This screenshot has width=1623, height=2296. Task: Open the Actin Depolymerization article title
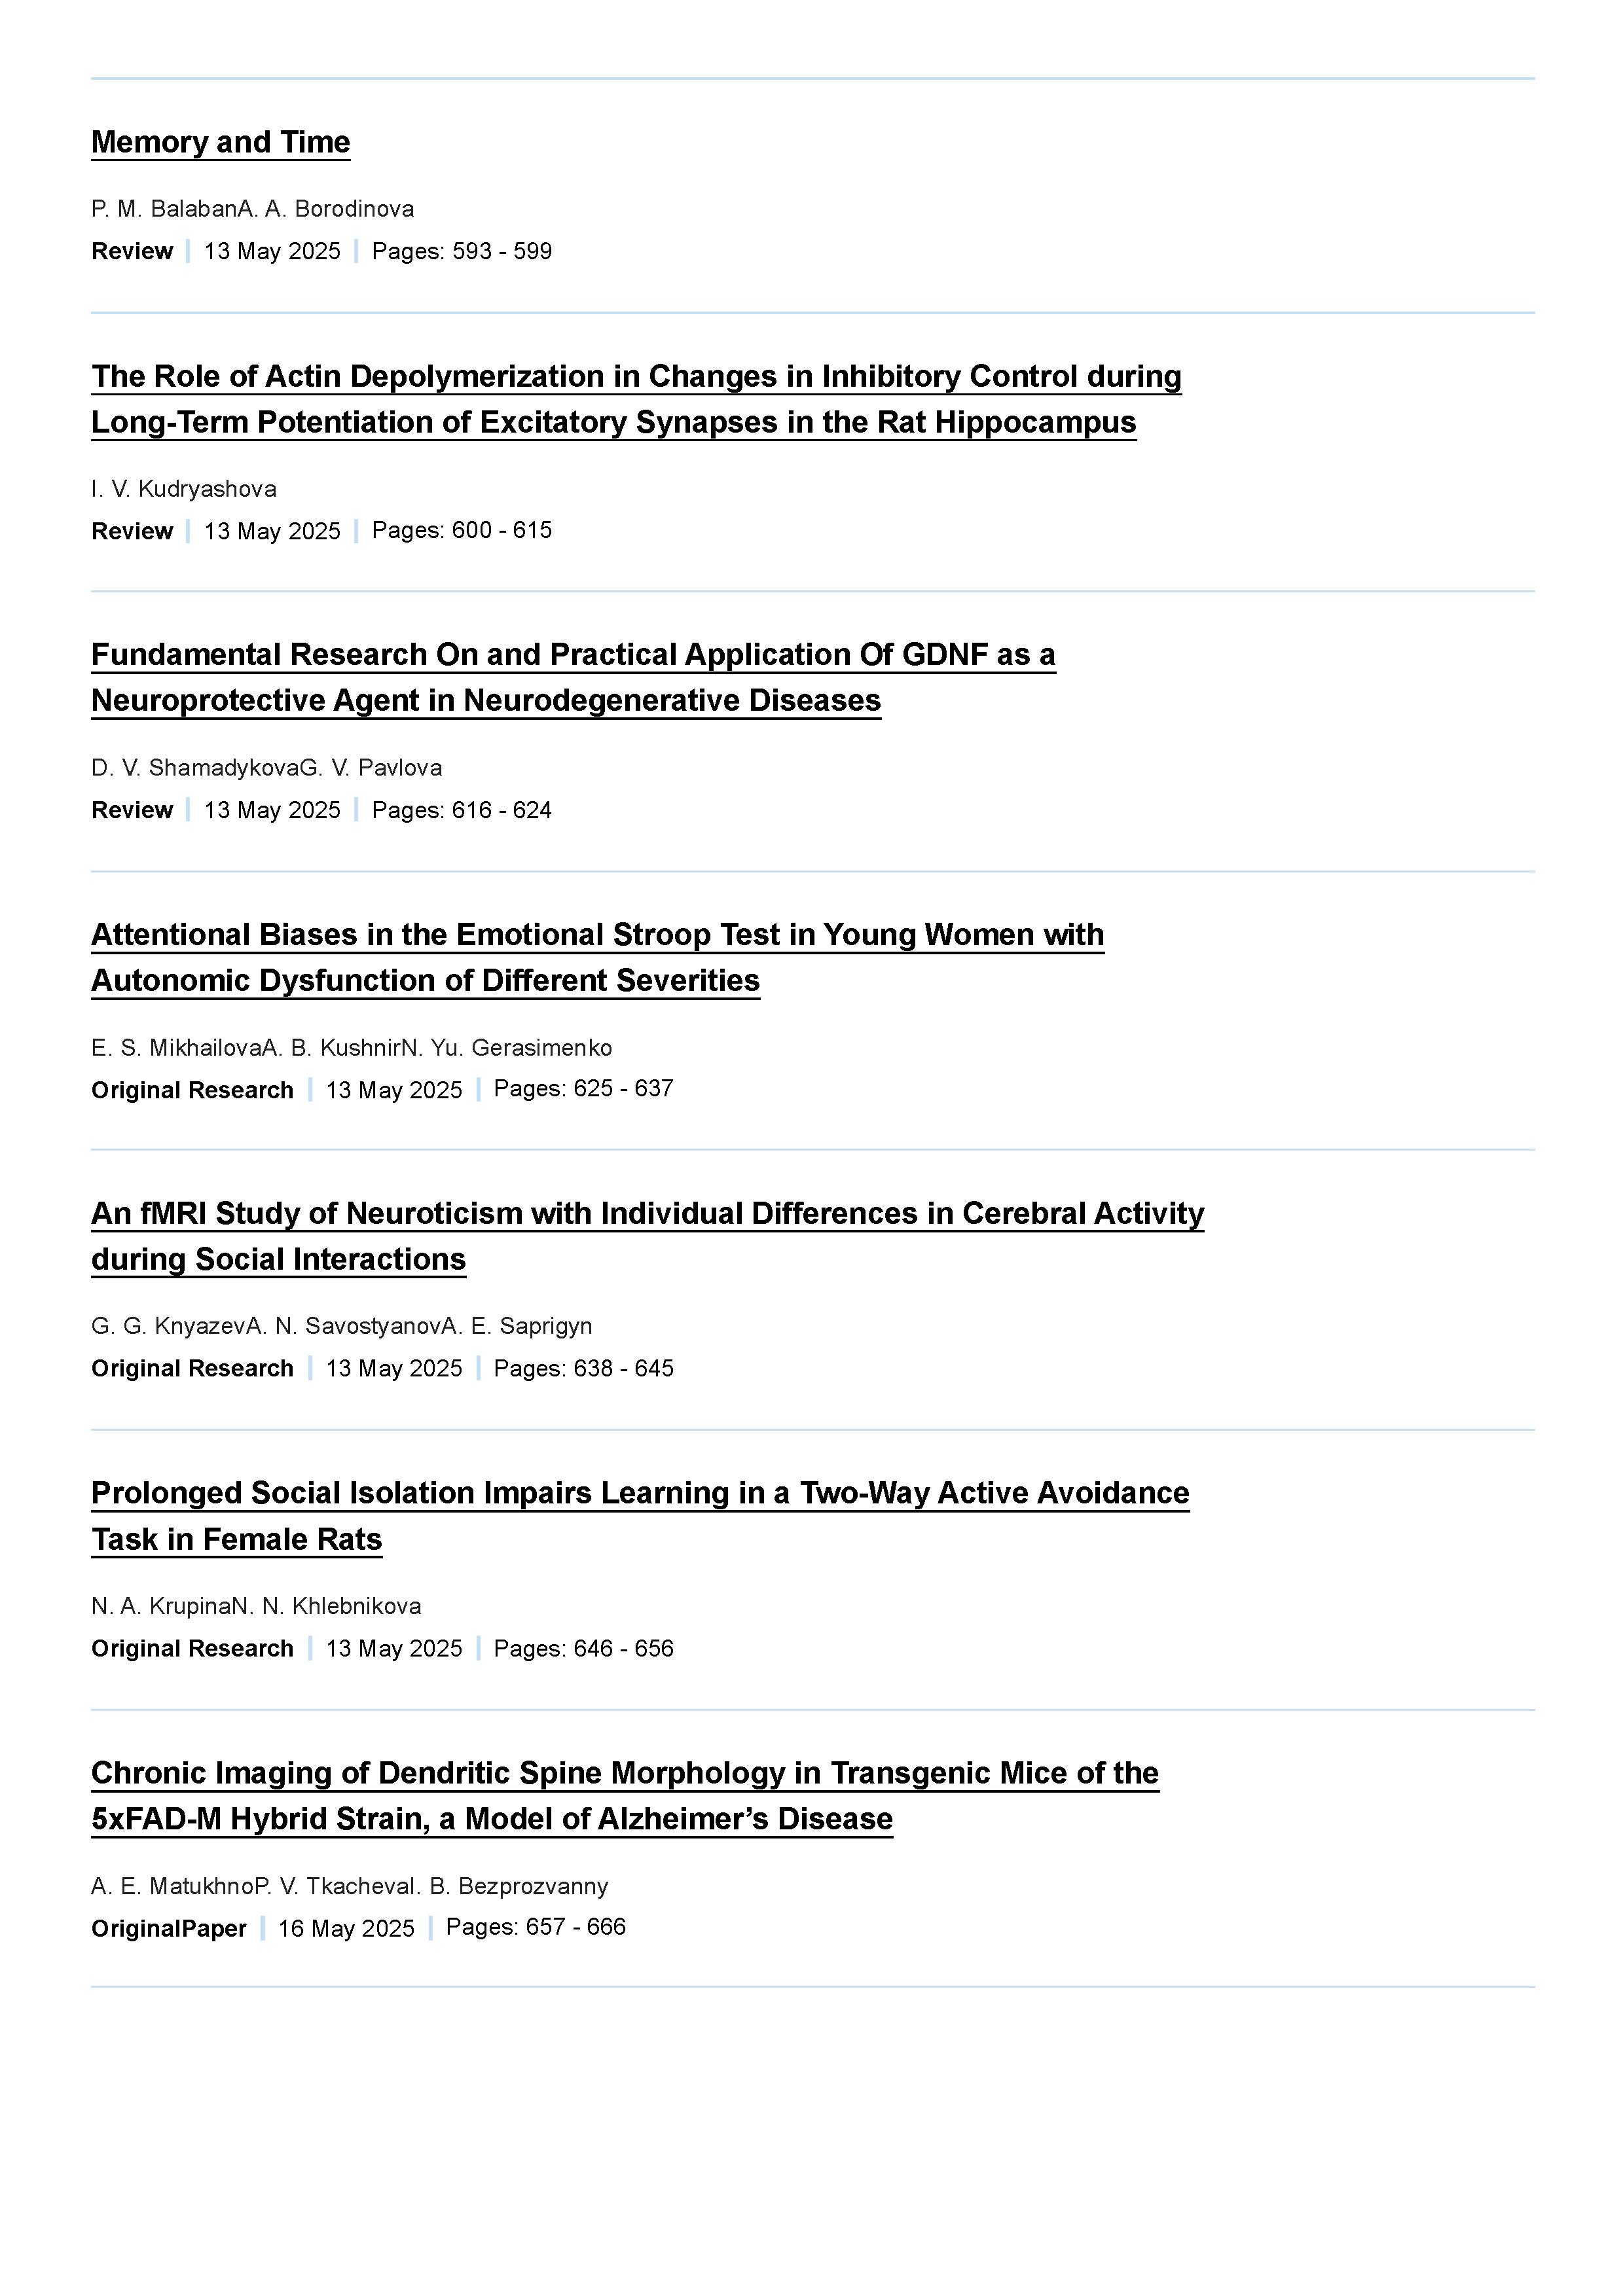point(636,399)
